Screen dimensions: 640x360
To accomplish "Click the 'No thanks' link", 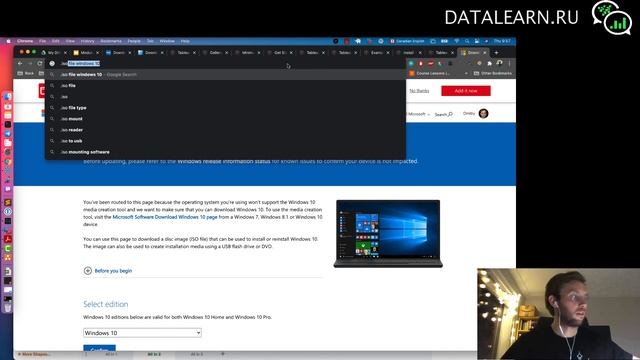I will tap(419, 91).
